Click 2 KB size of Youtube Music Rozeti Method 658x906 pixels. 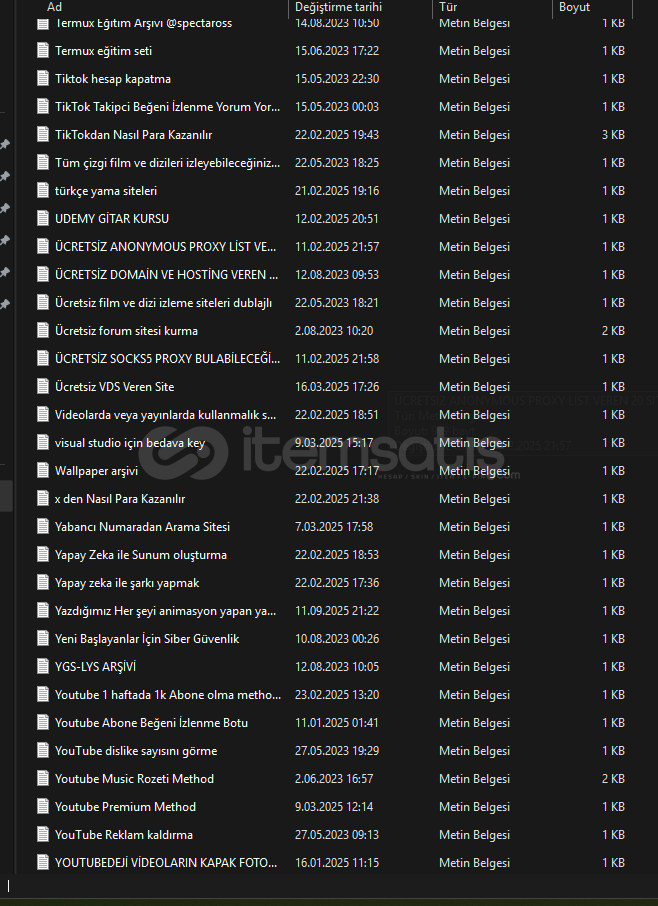click(613, 779)
